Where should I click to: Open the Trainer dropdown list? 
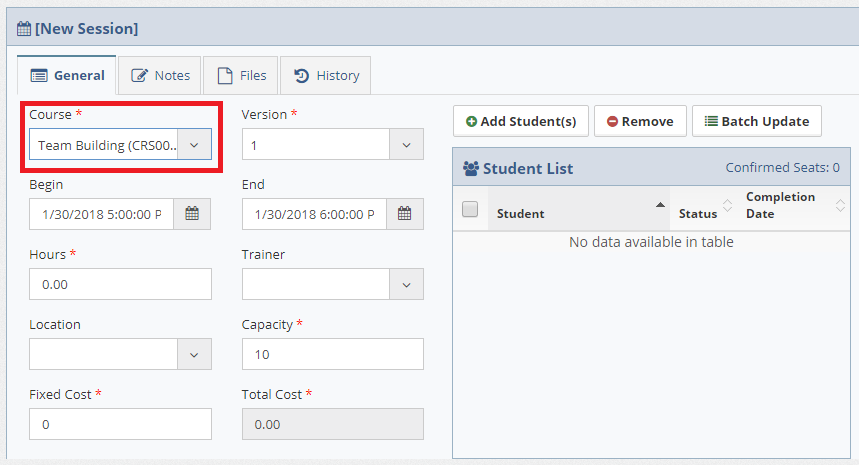tap(405, 285)
